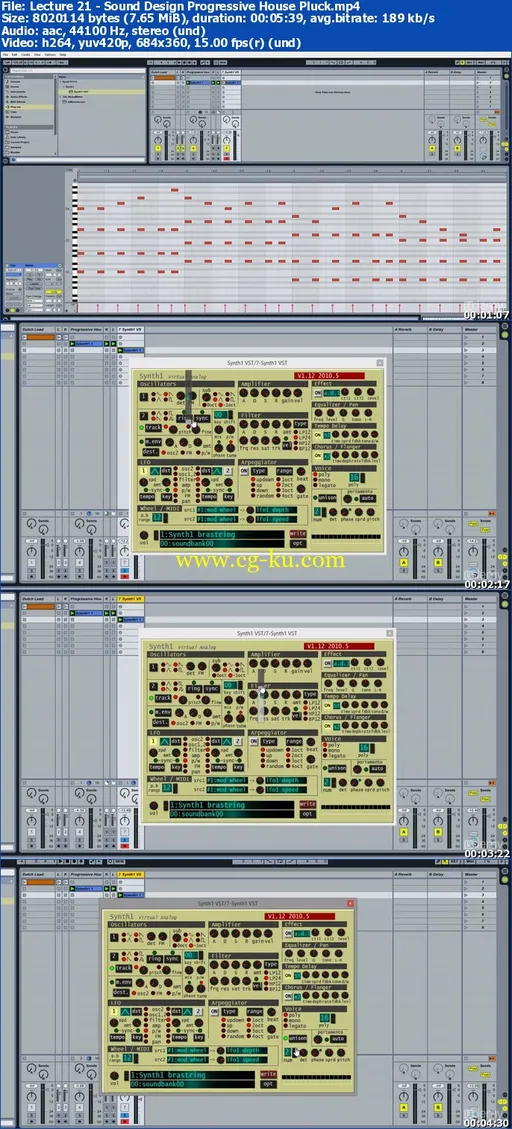Open Filter type dropdown in Synth1, frame 00:02:17

[x=300, y=424]
